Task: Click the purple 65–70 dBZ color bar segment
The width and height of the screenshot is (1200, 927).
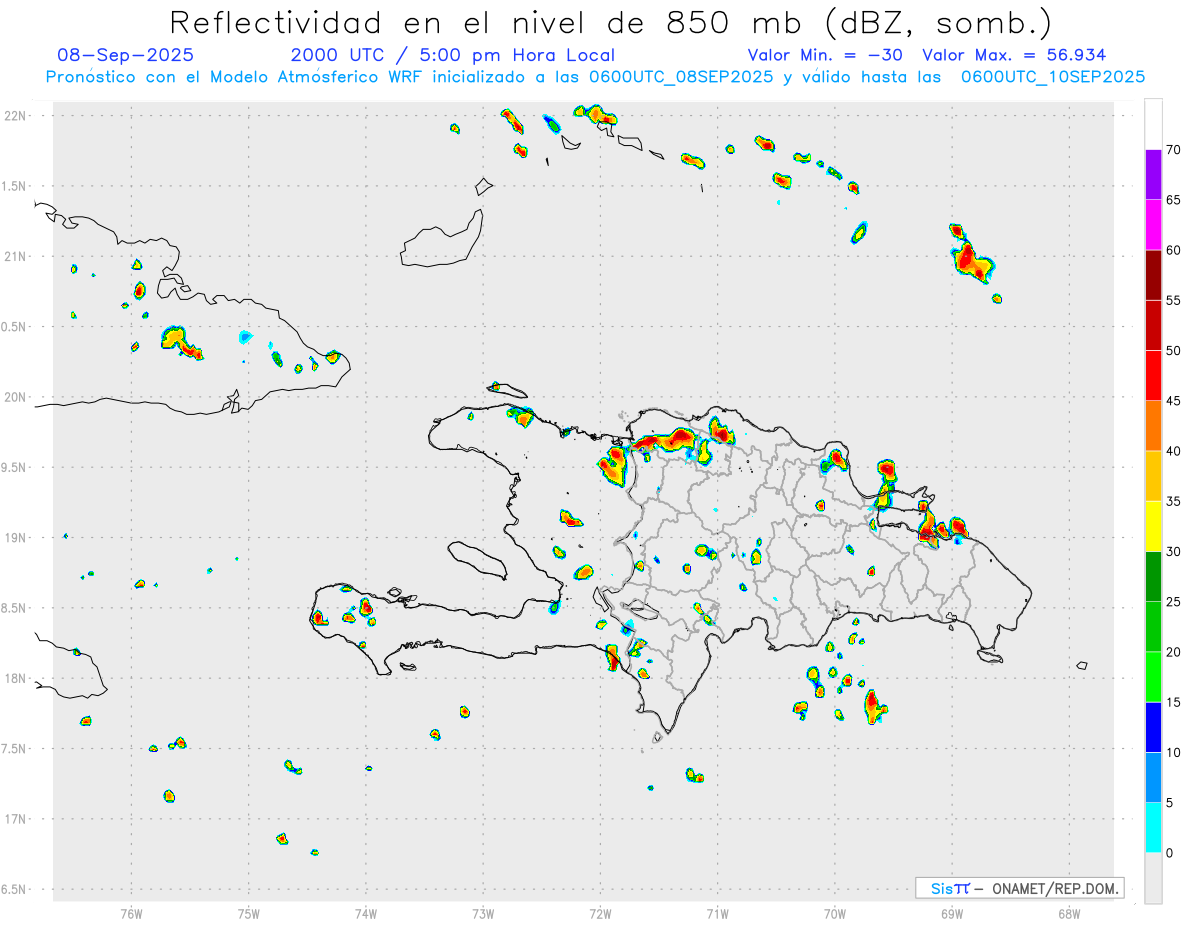Action: pyautogui.click(x=1153, y=175)
